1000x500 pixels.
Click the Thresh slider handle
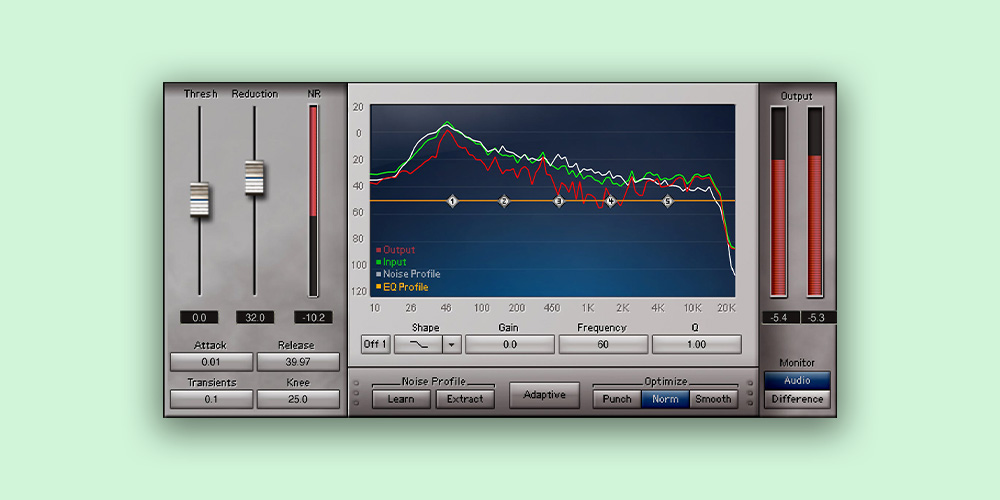[x=200, y=200]
